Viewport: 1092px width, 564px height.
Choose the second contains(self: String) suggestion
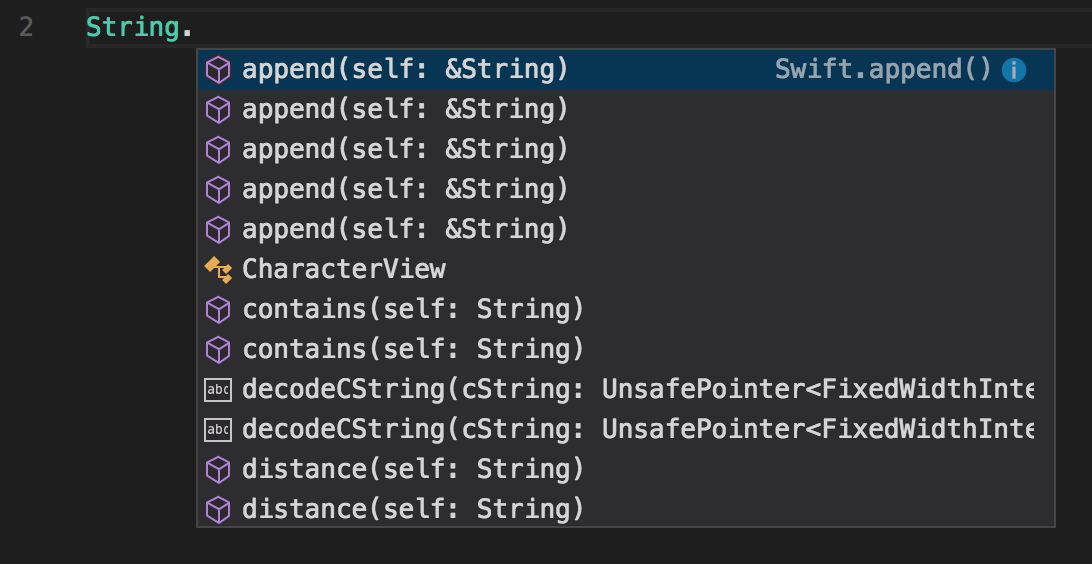[x=413, y=350]
